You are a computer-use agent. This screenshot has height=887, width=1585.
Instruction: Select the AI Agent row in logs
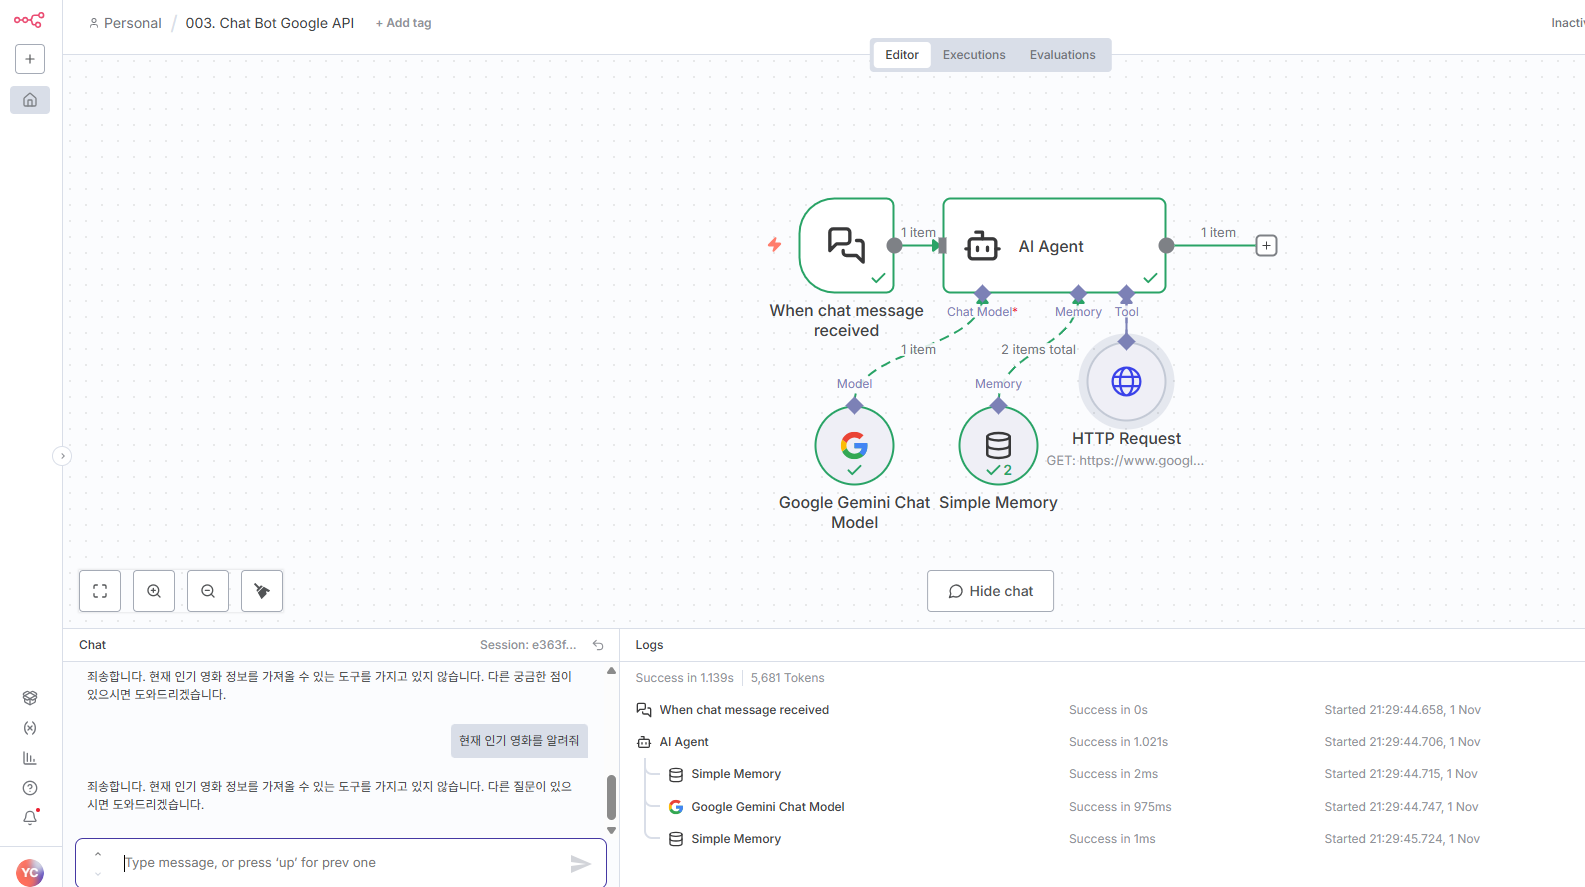tap(684, 742)
